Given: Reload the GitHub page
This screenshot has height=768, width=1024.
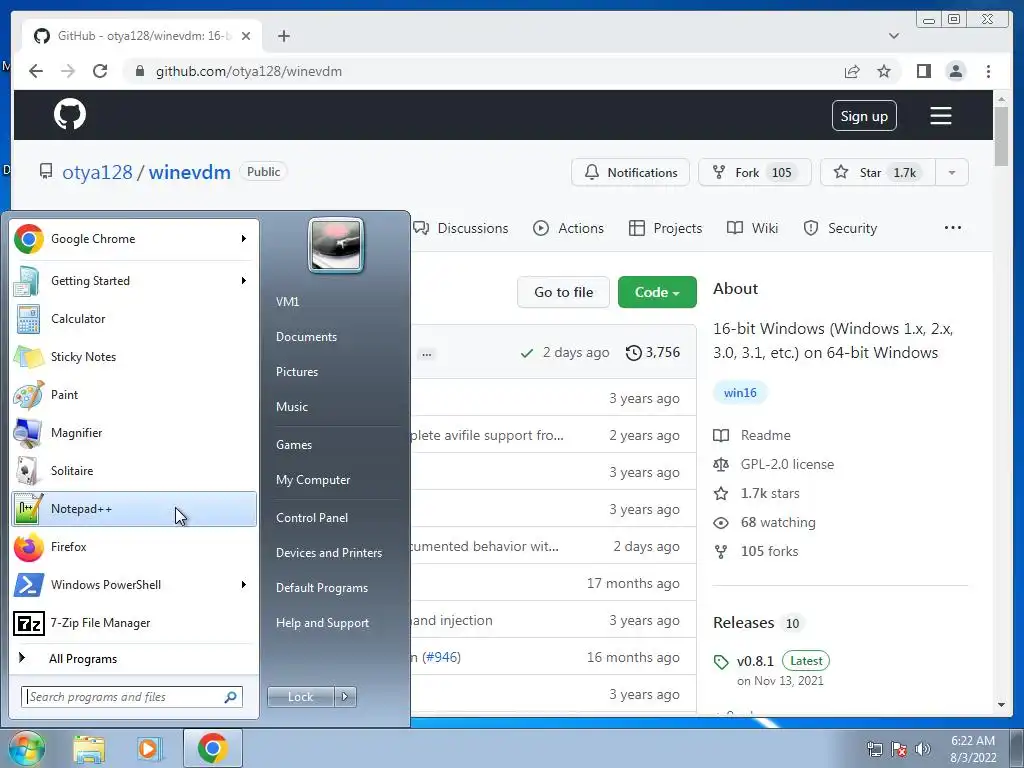Looking at the screenshot, I should click(100, 71).
